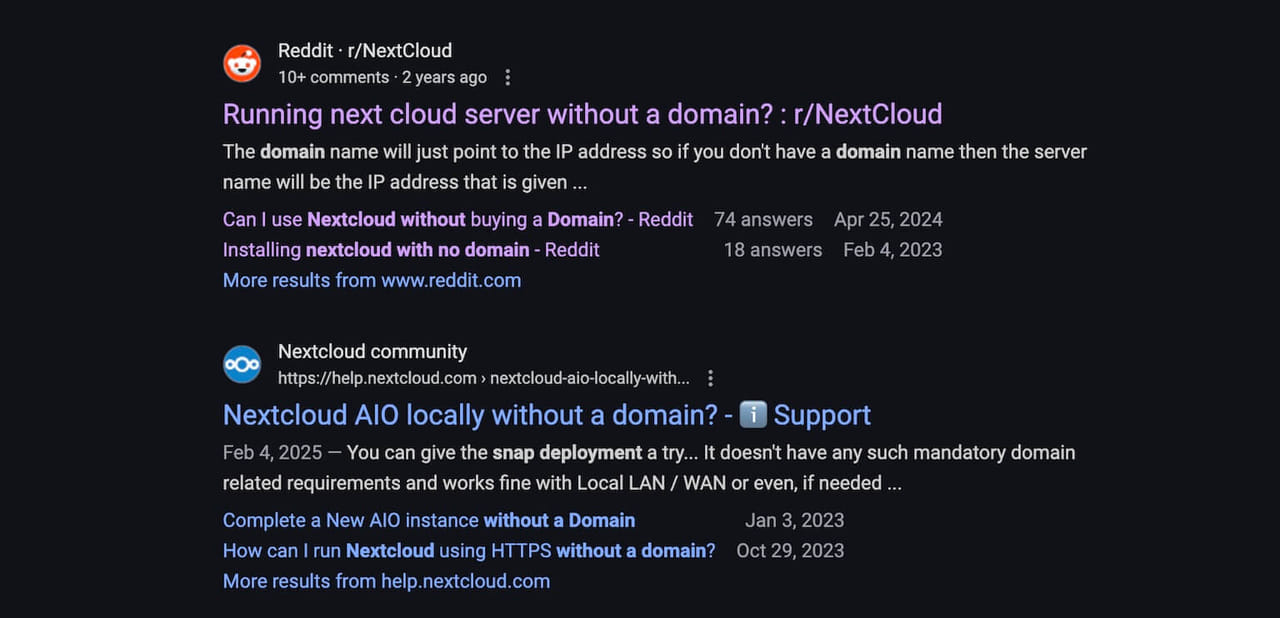This screenshot has width=1280, height=618.
Task: Click the Reddit logo favicon
Action: 241,64
